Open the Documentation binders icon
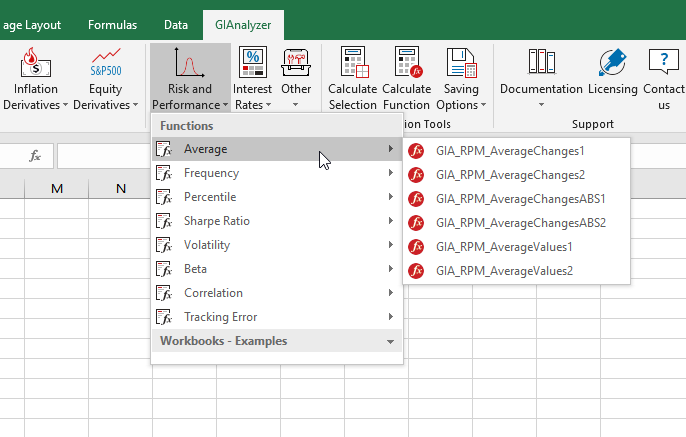The image size is (686, 437). coord(542,61)
